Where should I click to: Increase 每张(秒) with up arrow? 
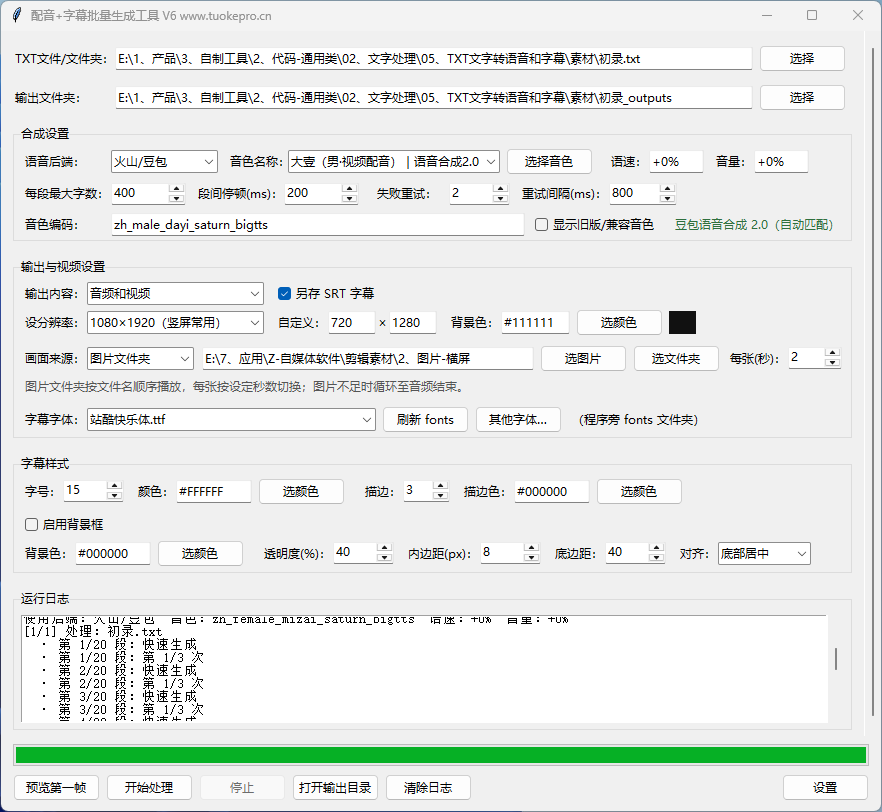tap(832, 353)
